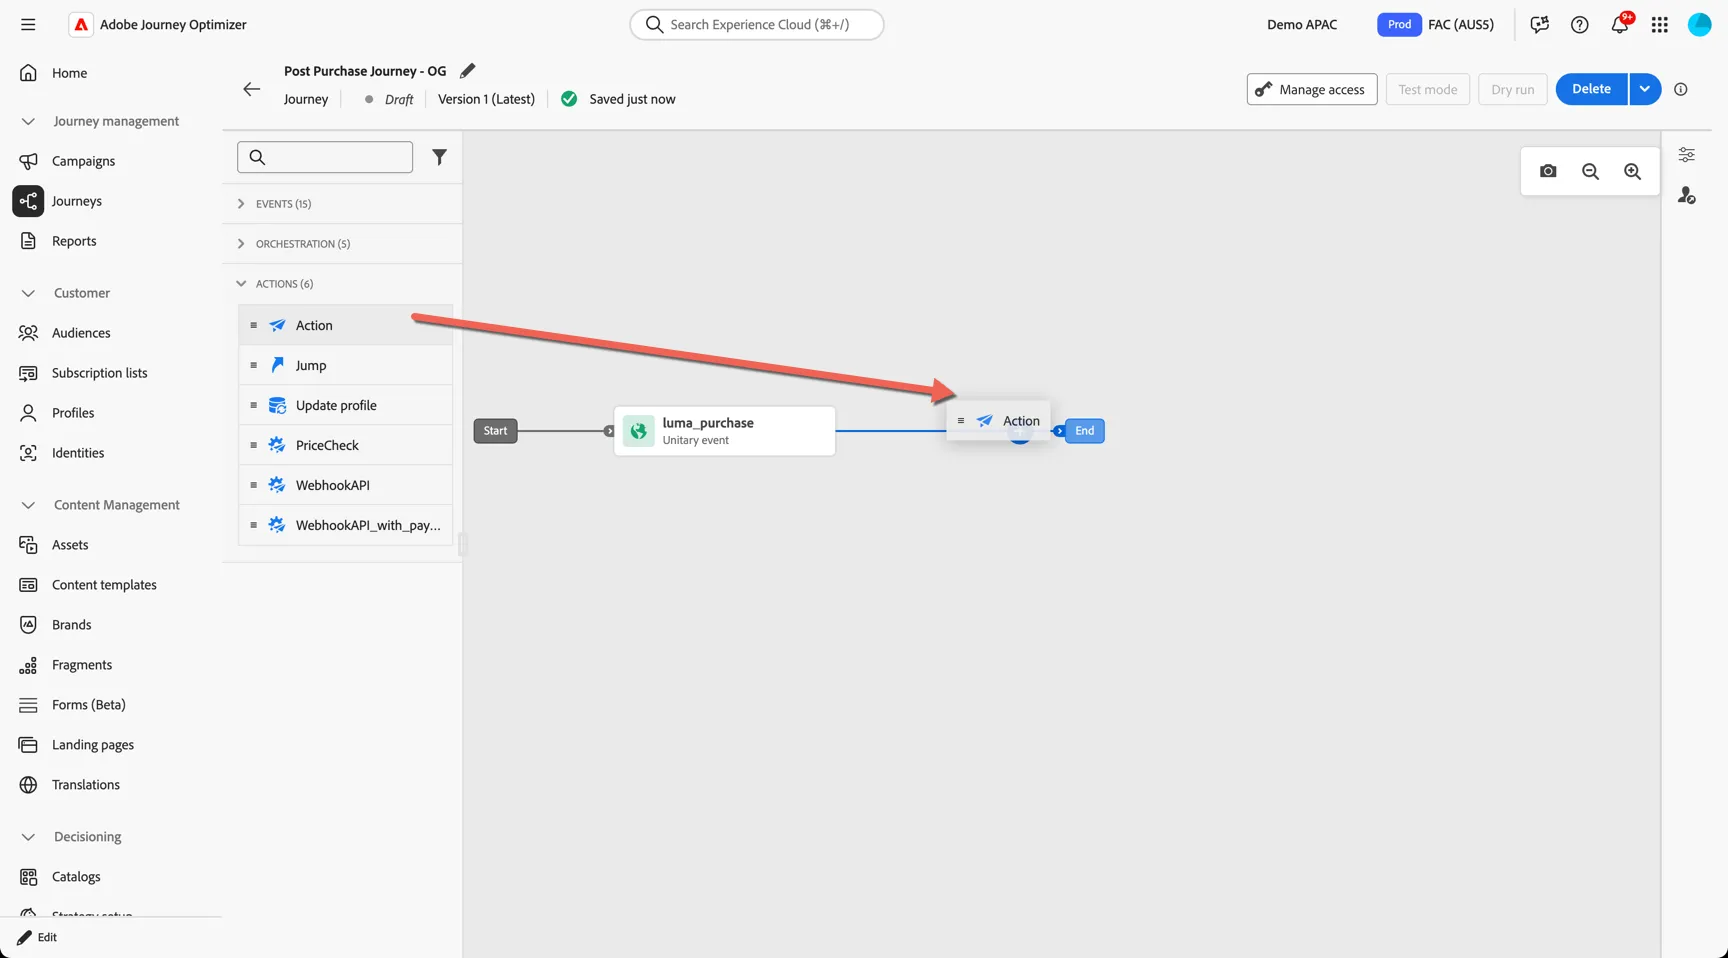This screenshot has height=958, width=1728.
Task: Open Campaigns in the sidebar
Action: pyautogui.click(x=83, y=161)
